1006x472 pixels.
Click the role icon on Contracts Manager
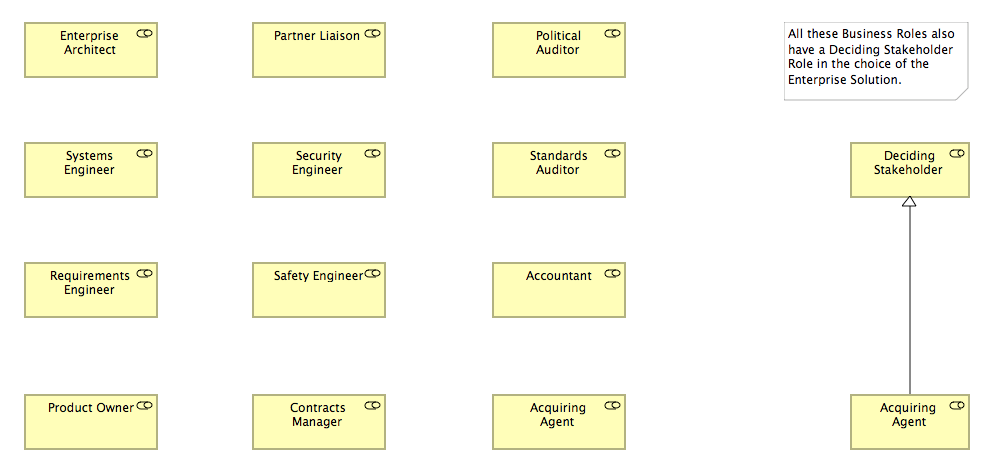pyautogui.click(x=373, y=405)
